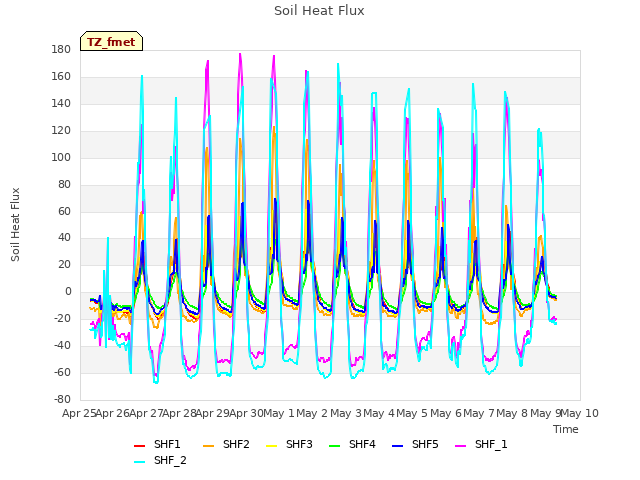This screenshot has width=640, height=480.
Task: Click the 140 y-axis tick label
Action: pyautogui.click(x=61, y=103)
